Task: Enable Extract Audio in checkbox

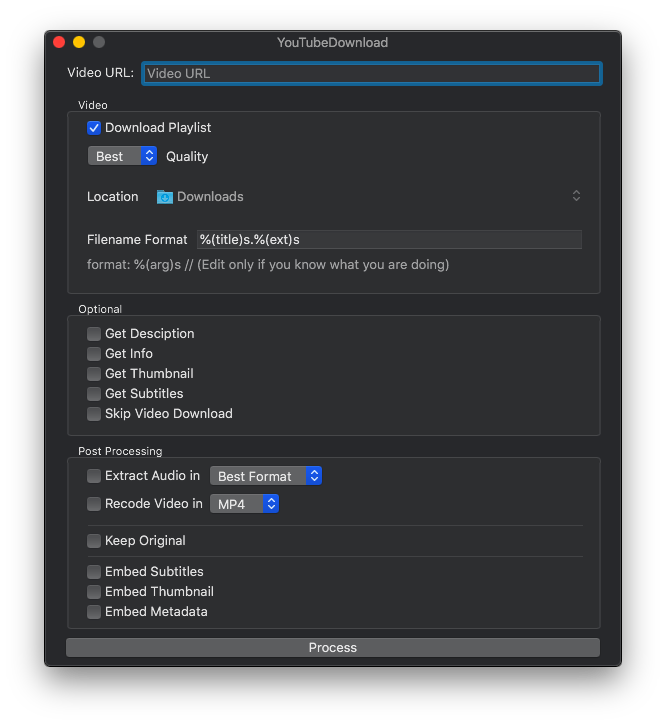Action: pos(94,476)
